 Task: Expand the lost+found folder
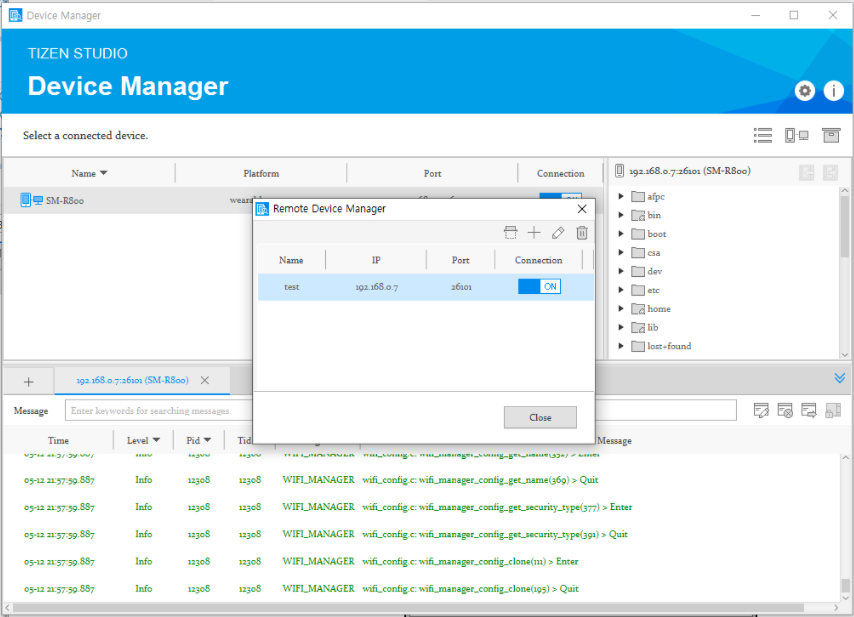tap(621, 346)
